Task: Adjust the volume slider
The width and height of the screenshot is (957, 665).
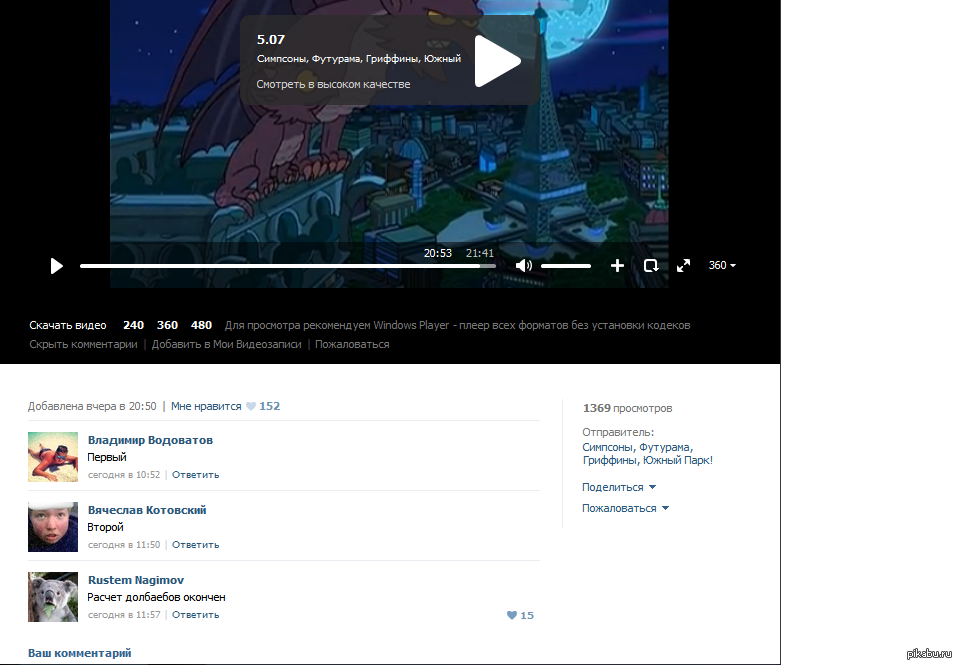Action: point(566,266)
